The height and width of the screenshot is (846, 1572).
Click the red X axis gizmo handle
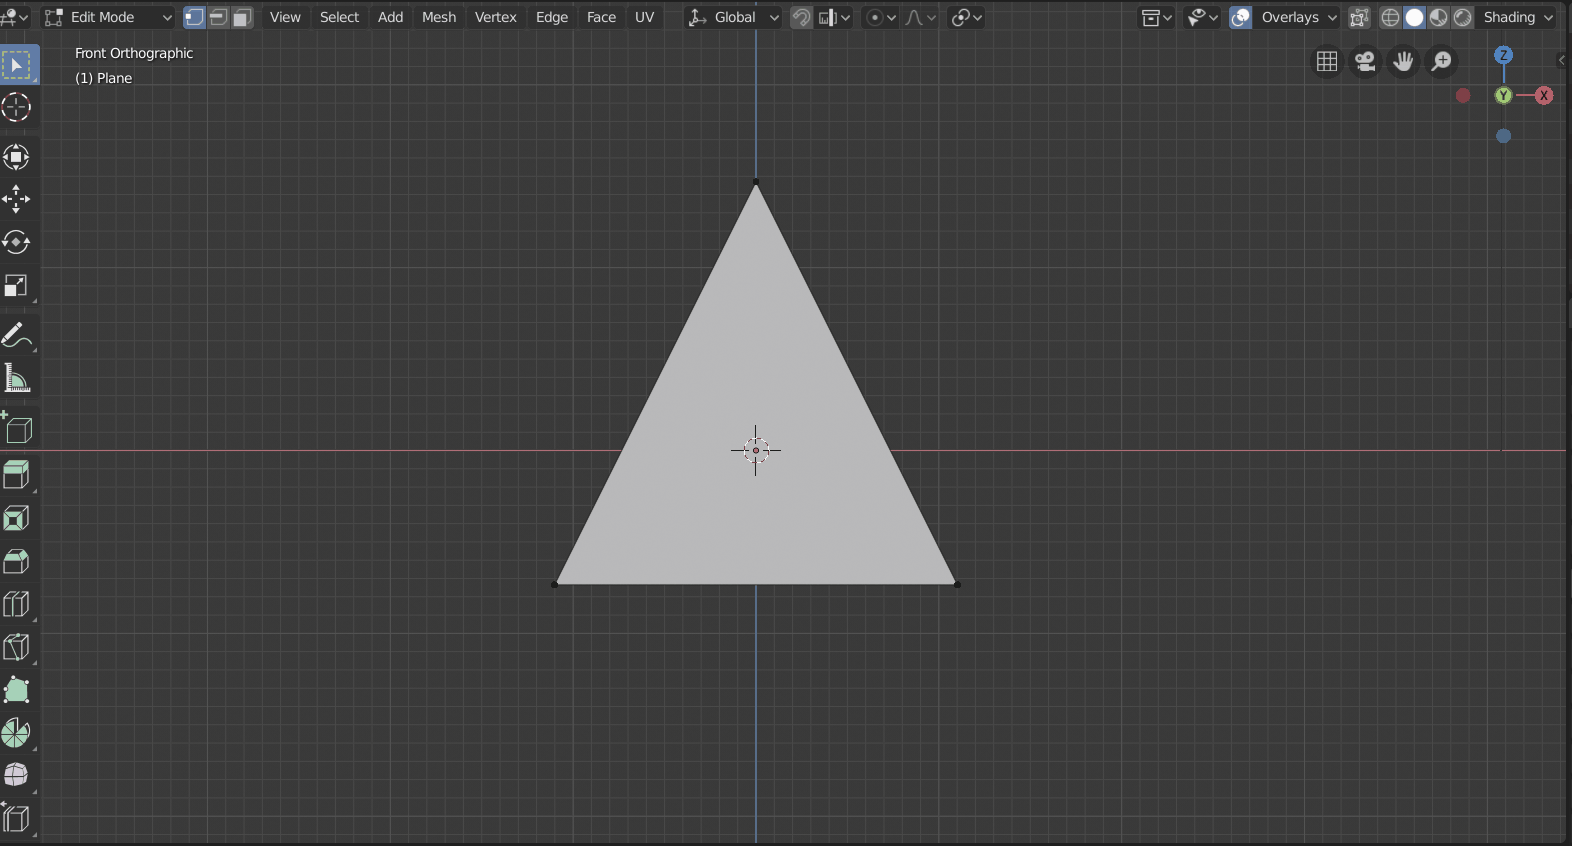coord(1544,95)
